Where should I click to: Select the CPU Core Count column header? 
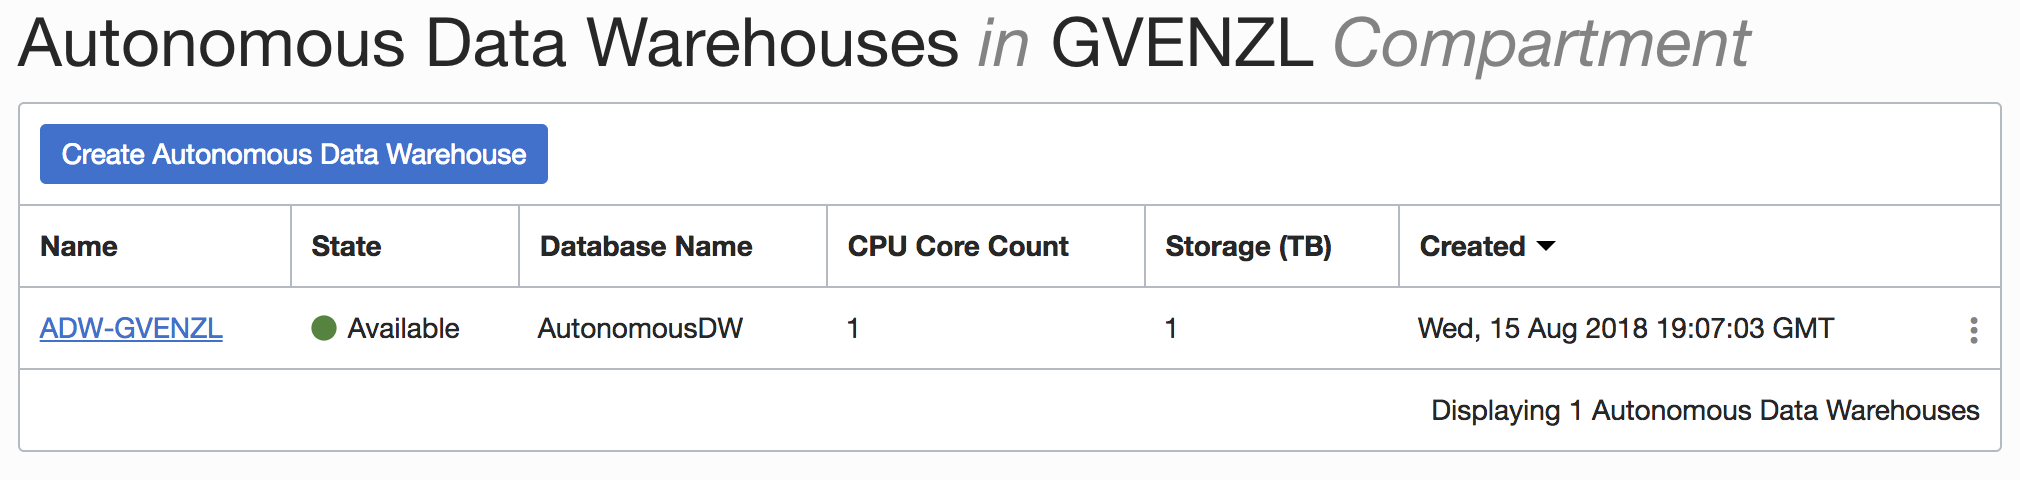pos(958,246)
